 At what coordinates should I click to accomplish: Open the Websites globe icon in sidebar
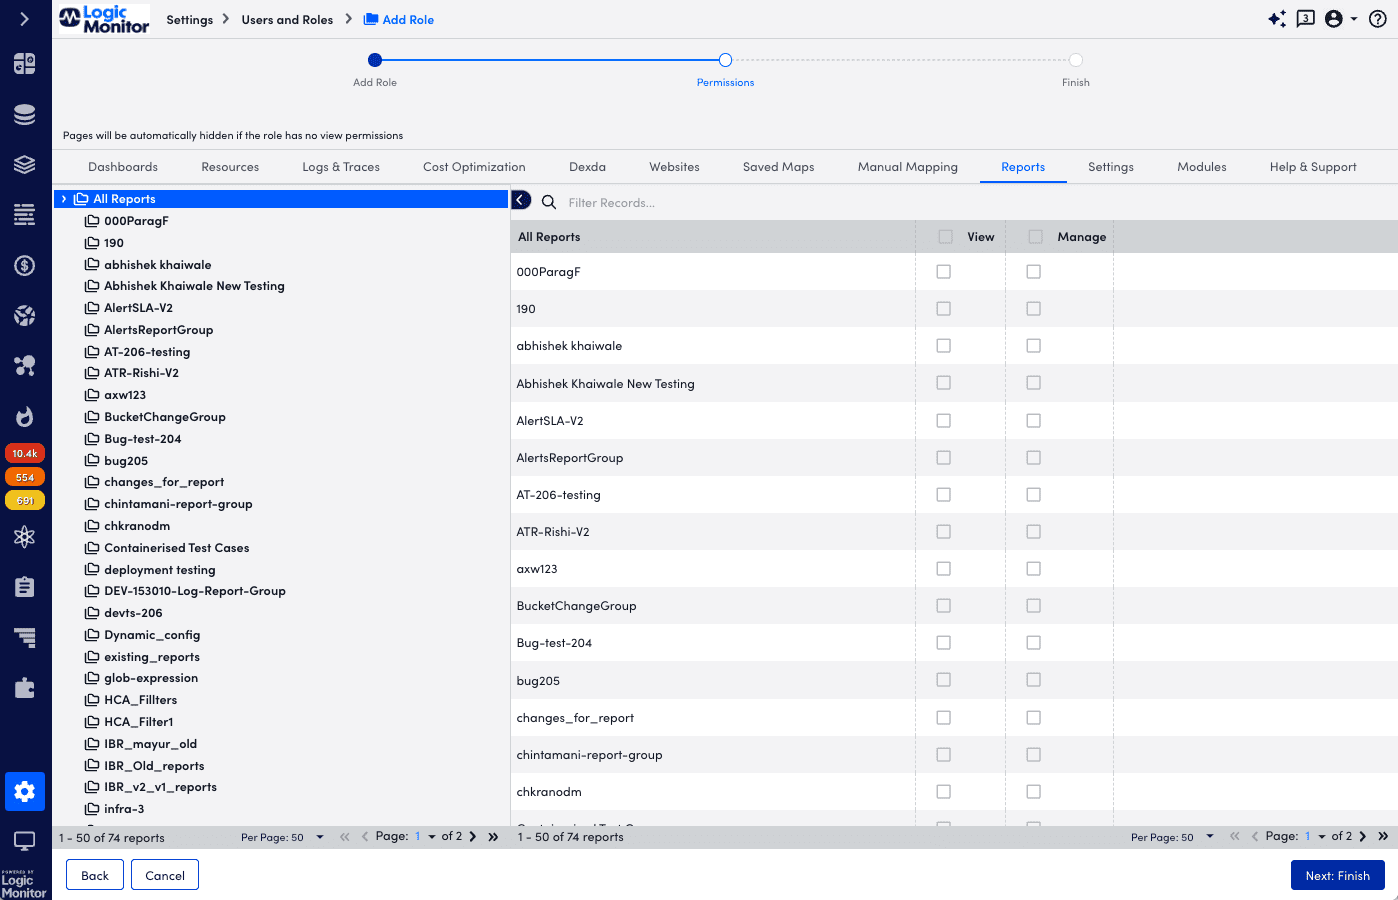[25, 316]
